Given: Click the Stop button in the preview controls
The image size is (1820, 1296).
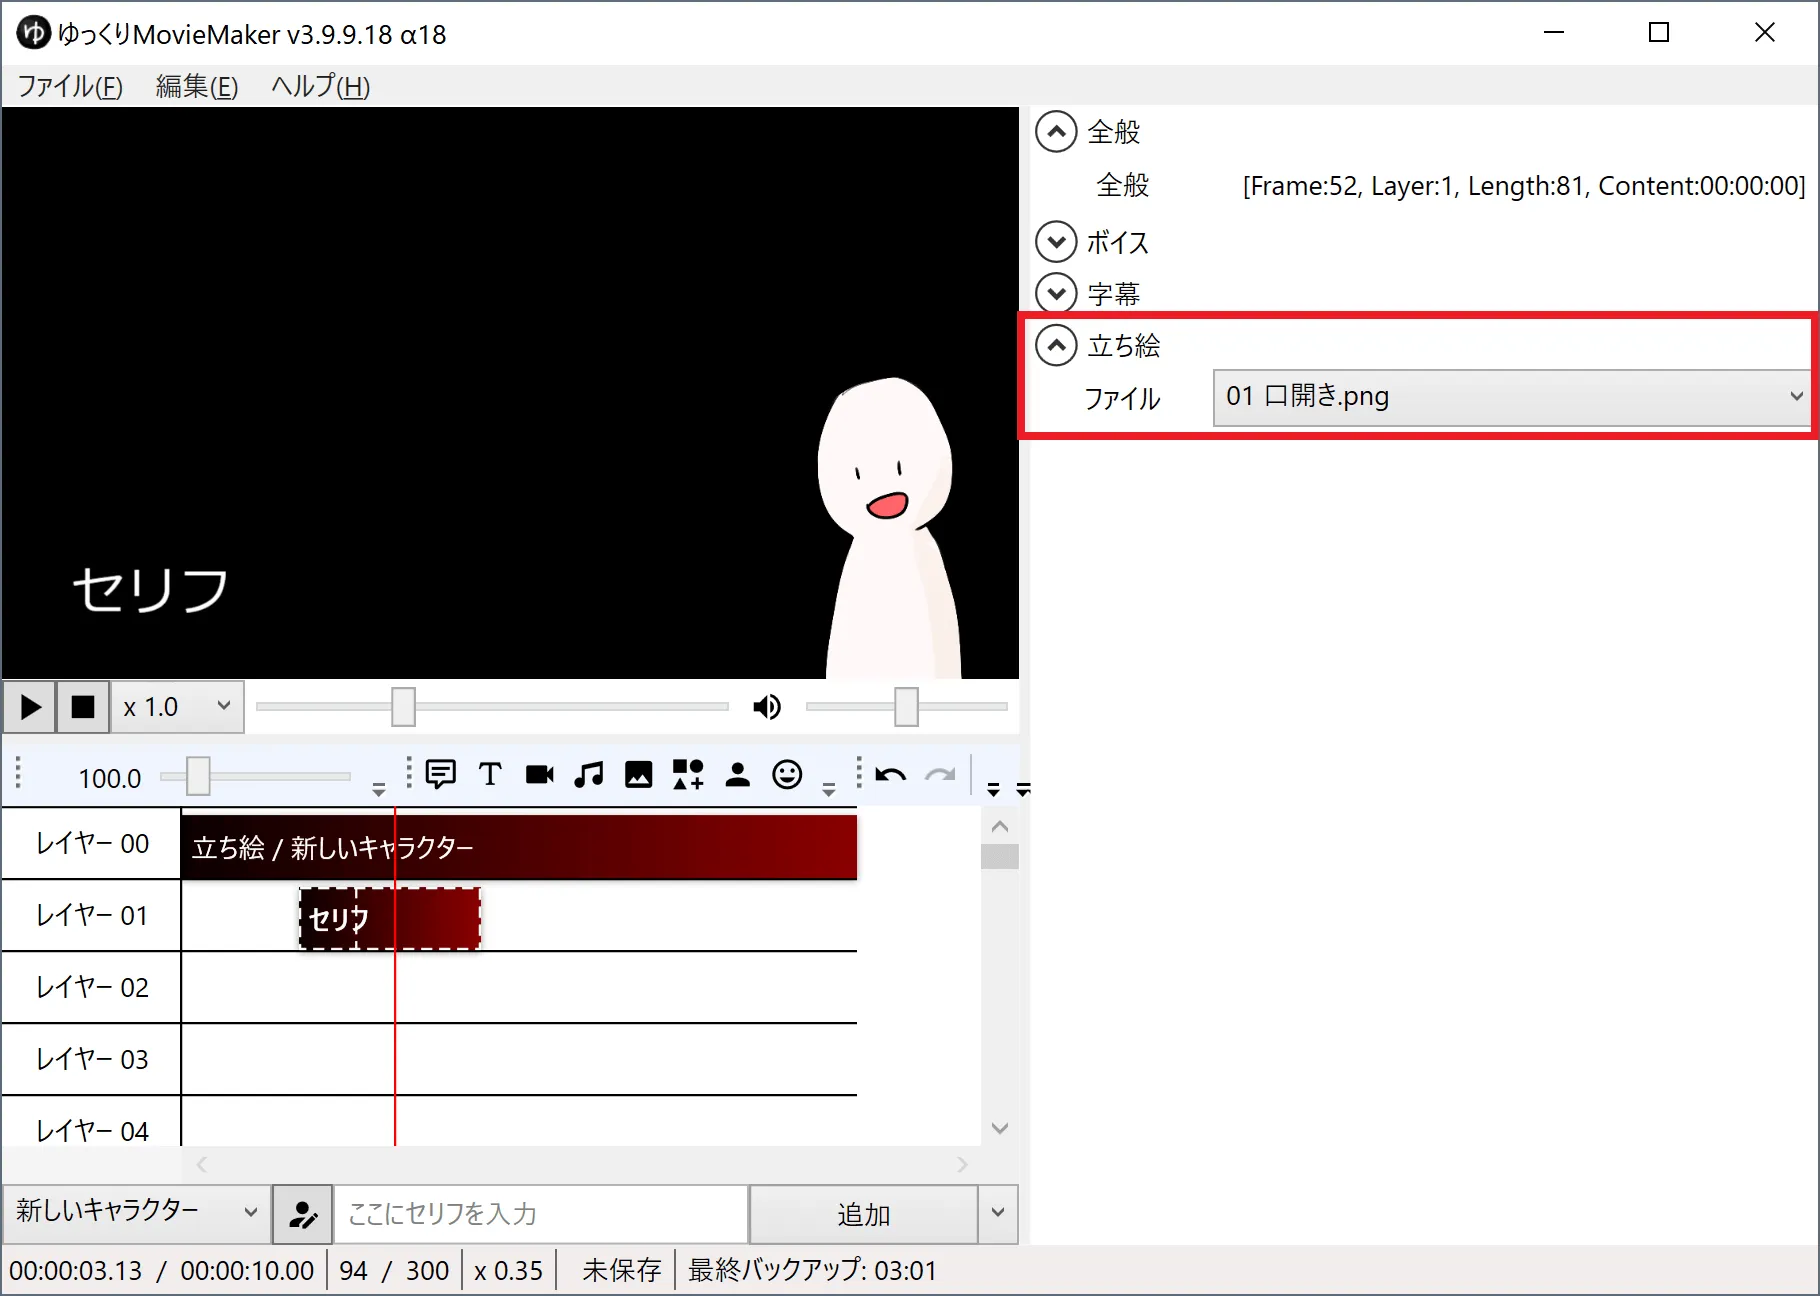Looking at the screenshot, I should (x=83, y=707).
